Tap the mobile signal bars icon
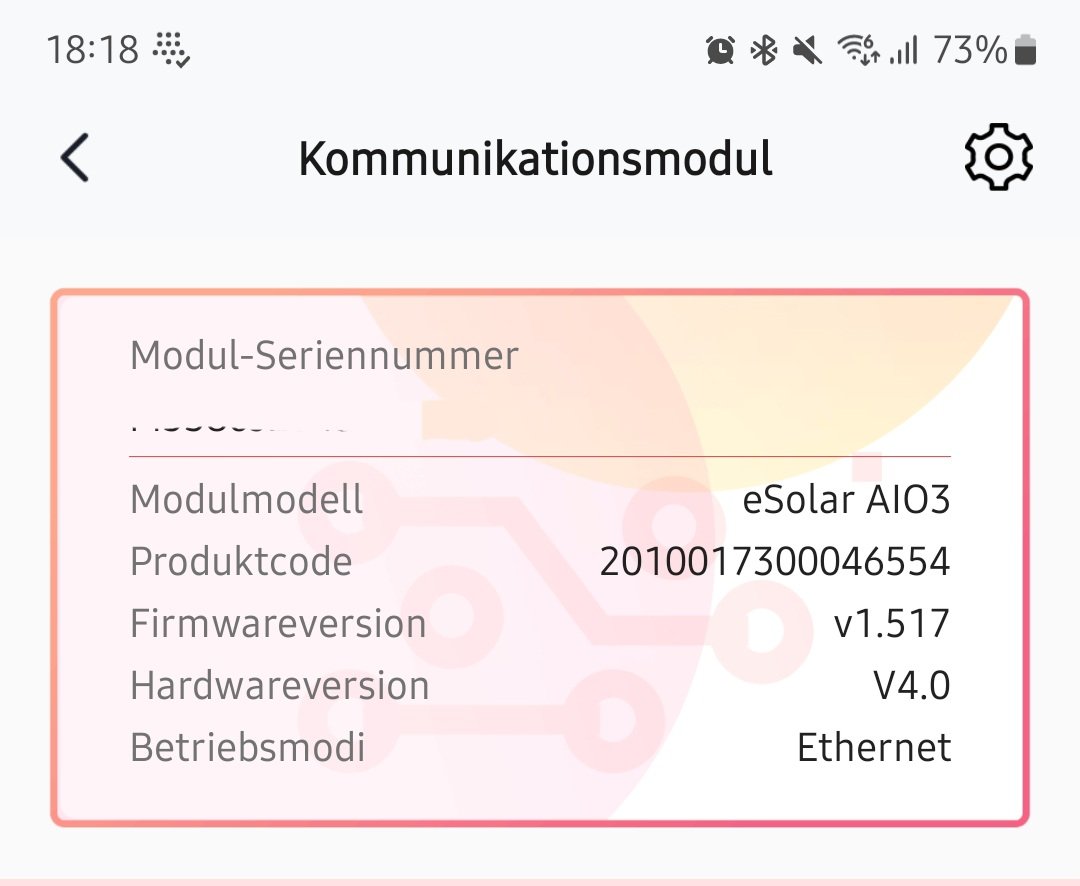The image size is (1080, 886). [x=904, y=50]
